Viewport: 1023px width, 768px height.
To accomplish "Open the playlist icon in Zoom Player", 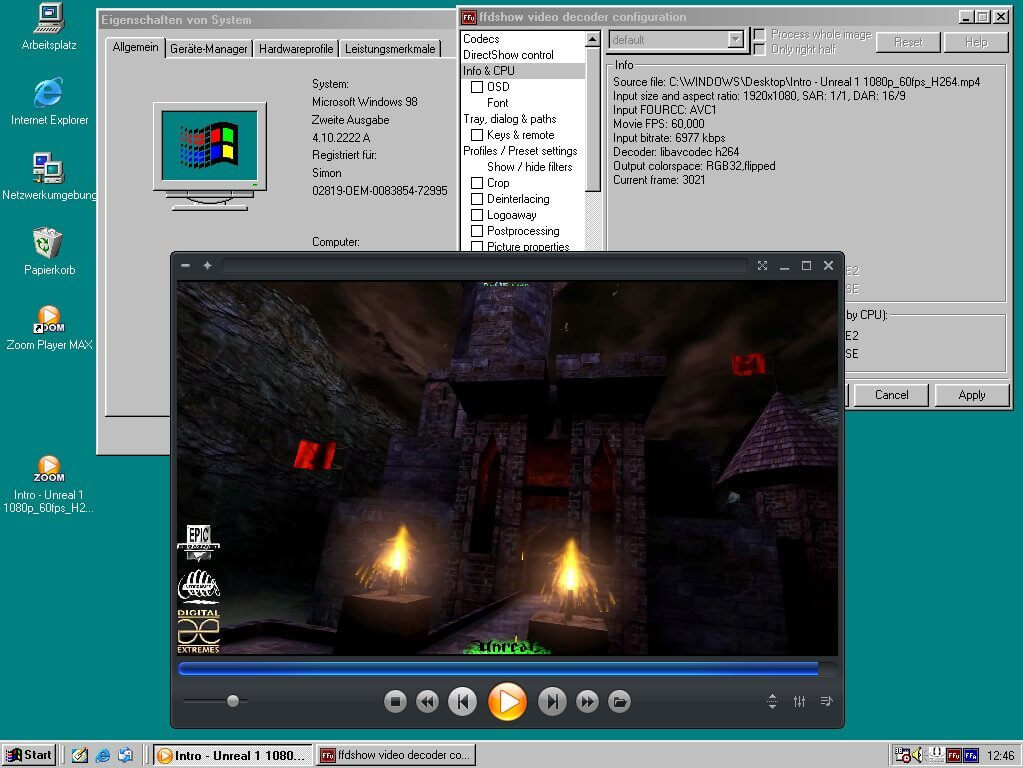I will point(826,701).
